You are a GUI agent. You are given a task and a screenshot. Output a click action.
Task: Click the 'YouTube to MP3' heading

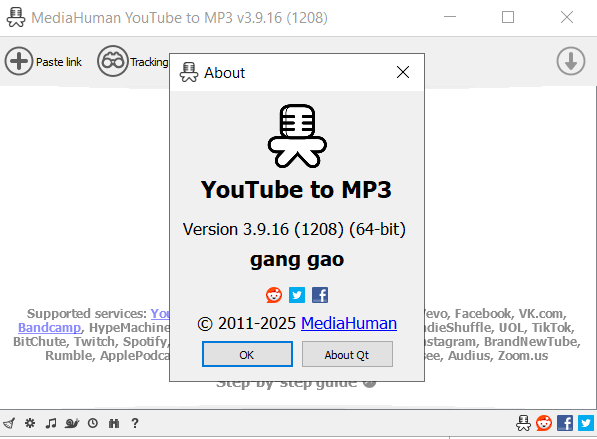click(x=296, y=190)
